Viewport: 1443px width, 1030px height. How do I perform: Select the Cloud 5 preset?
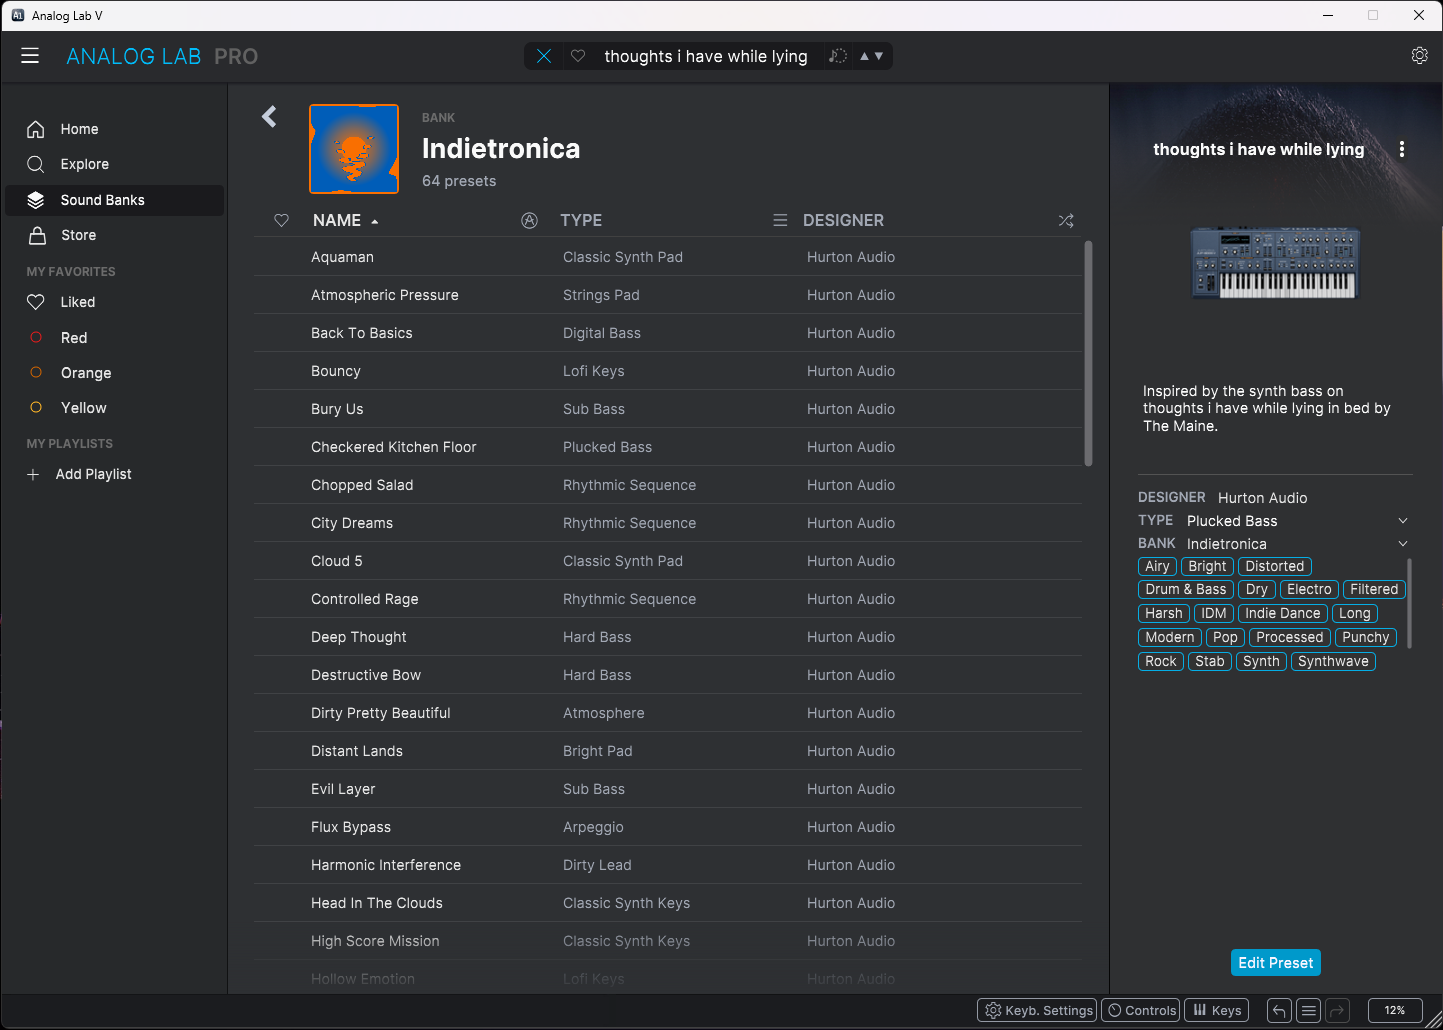pyautogui.click(x=668, y=561)
